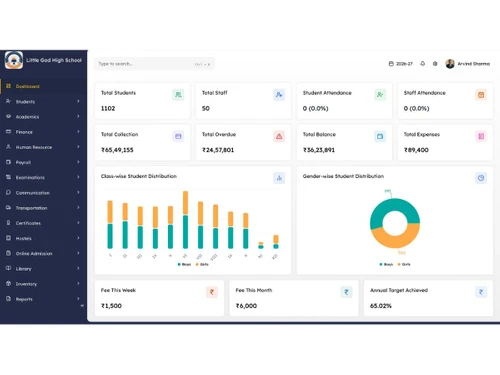
Task: Click the Certificates badge icon
Action: (x=8, y=223)
